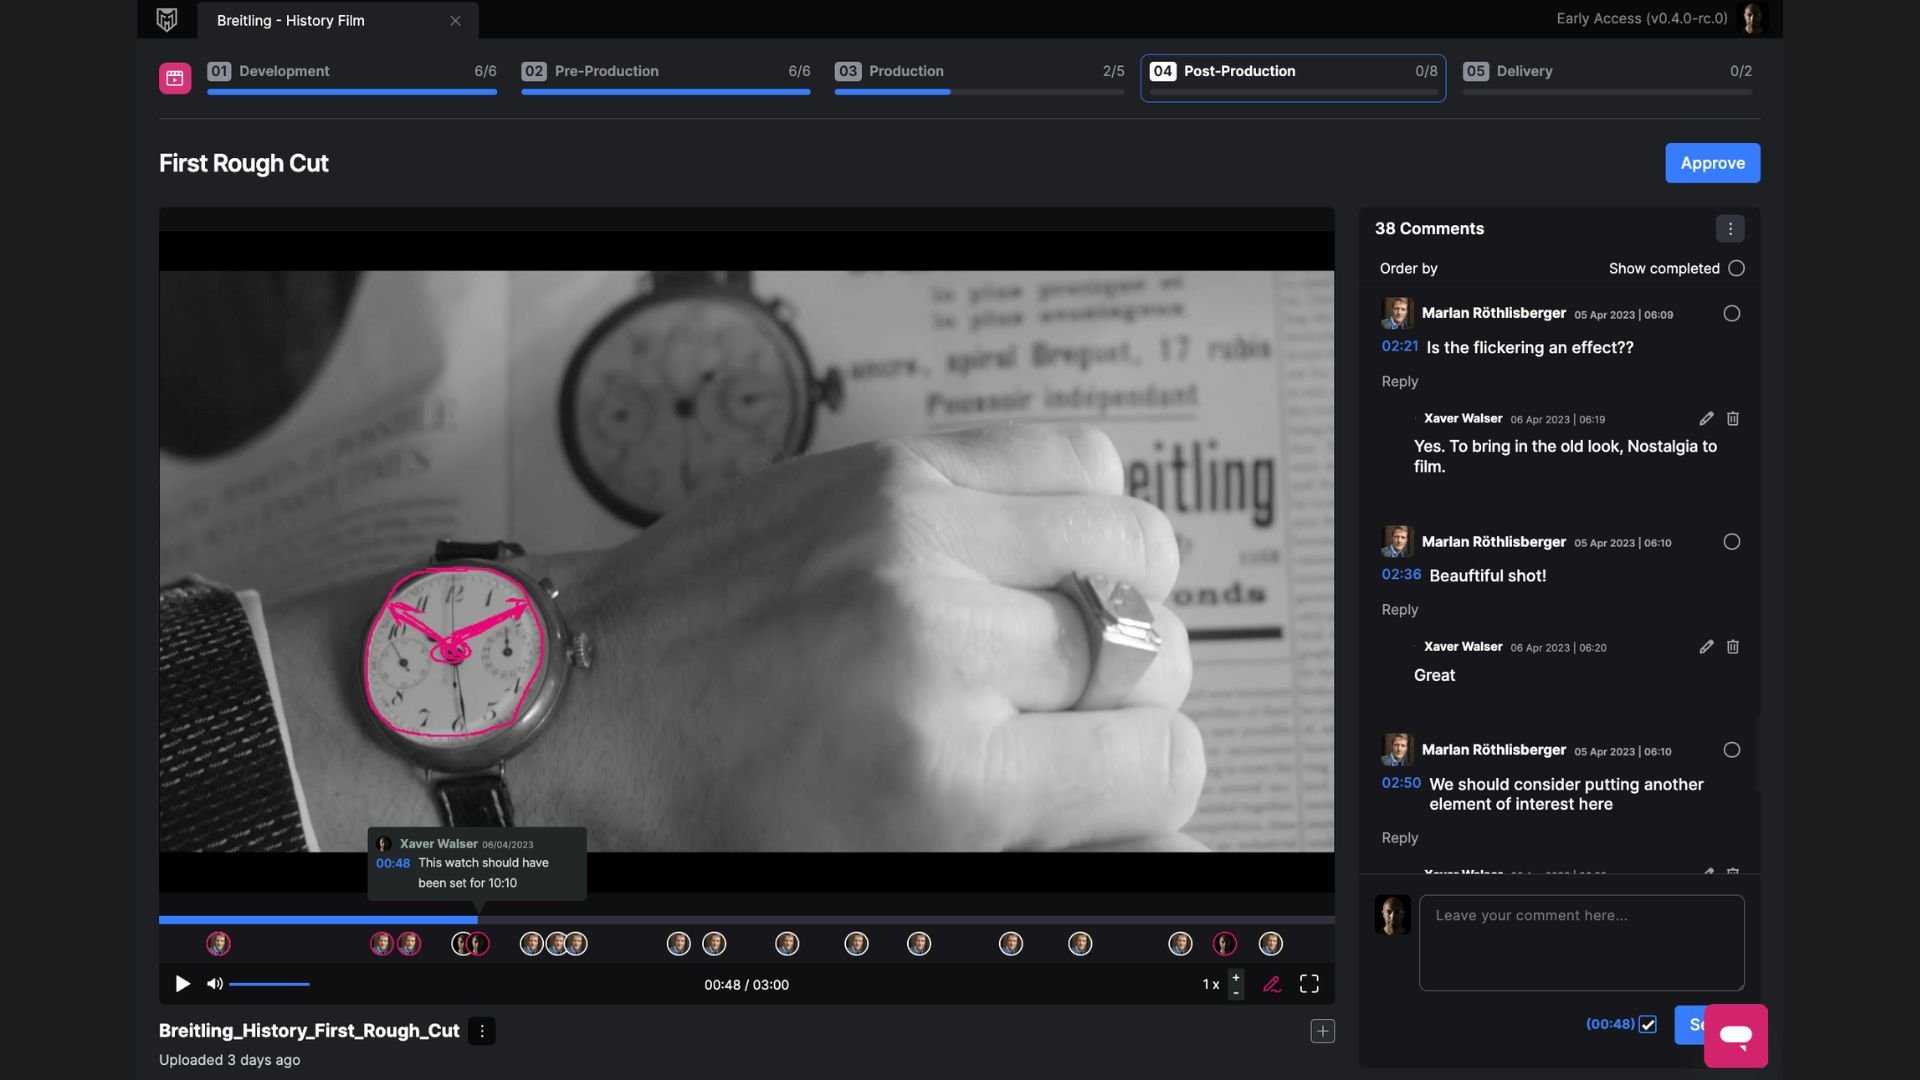Image resolution: width=1920 pixels, height=1080 pixels.
Task: Click the pink film/project icon top-left
Action: click(174, 76)
